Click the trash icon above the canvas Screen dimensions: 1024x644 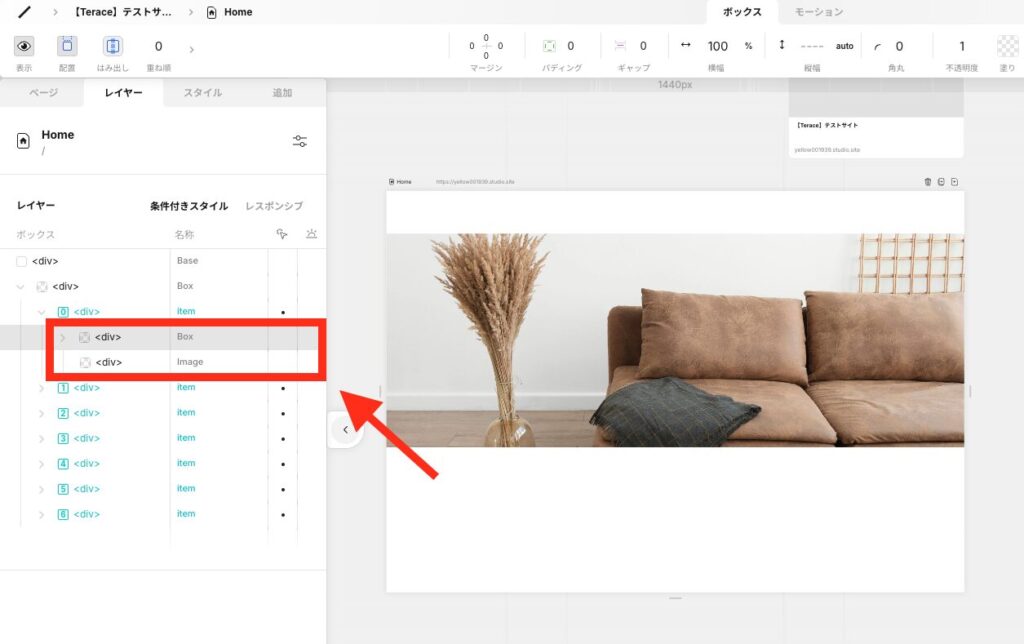click(927, 182)
